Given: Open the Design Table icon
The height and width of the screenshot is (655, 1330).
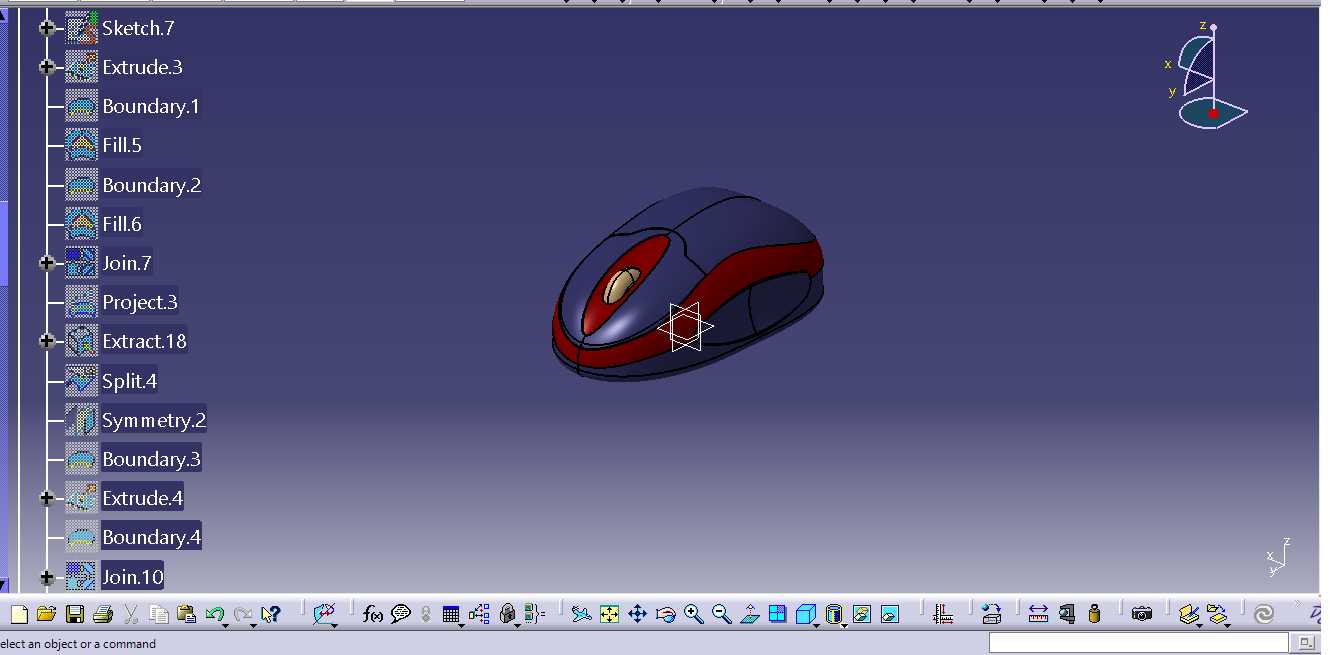Looking at the screenshot, I should coord(450,614).
